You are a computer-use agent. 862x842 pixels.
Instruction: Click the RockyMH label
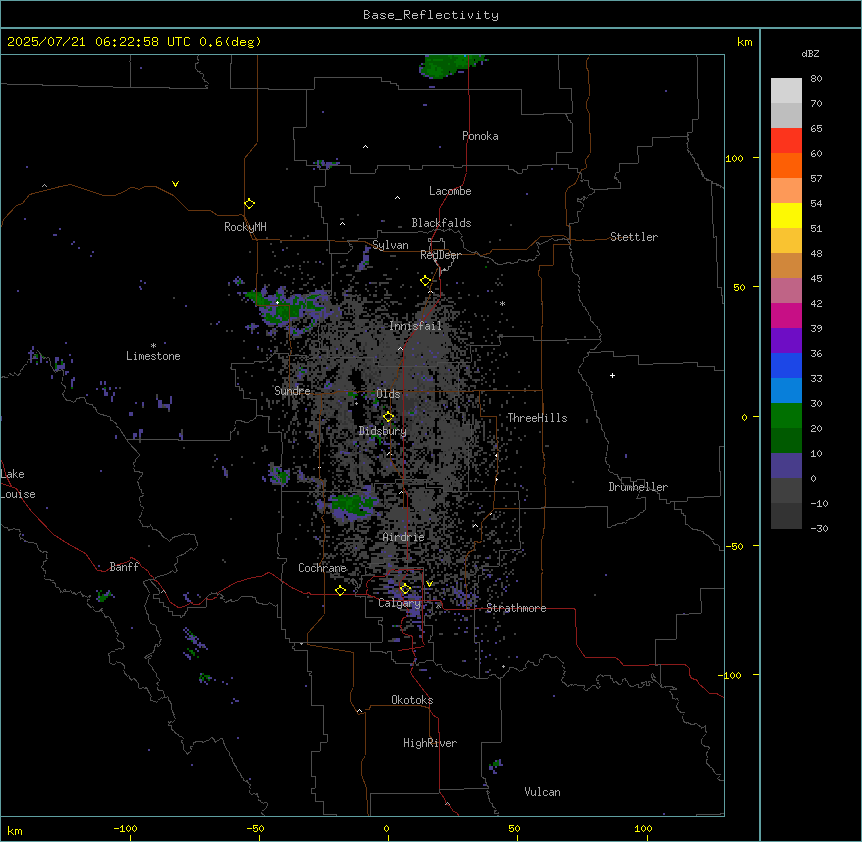(x=245, y=227)
